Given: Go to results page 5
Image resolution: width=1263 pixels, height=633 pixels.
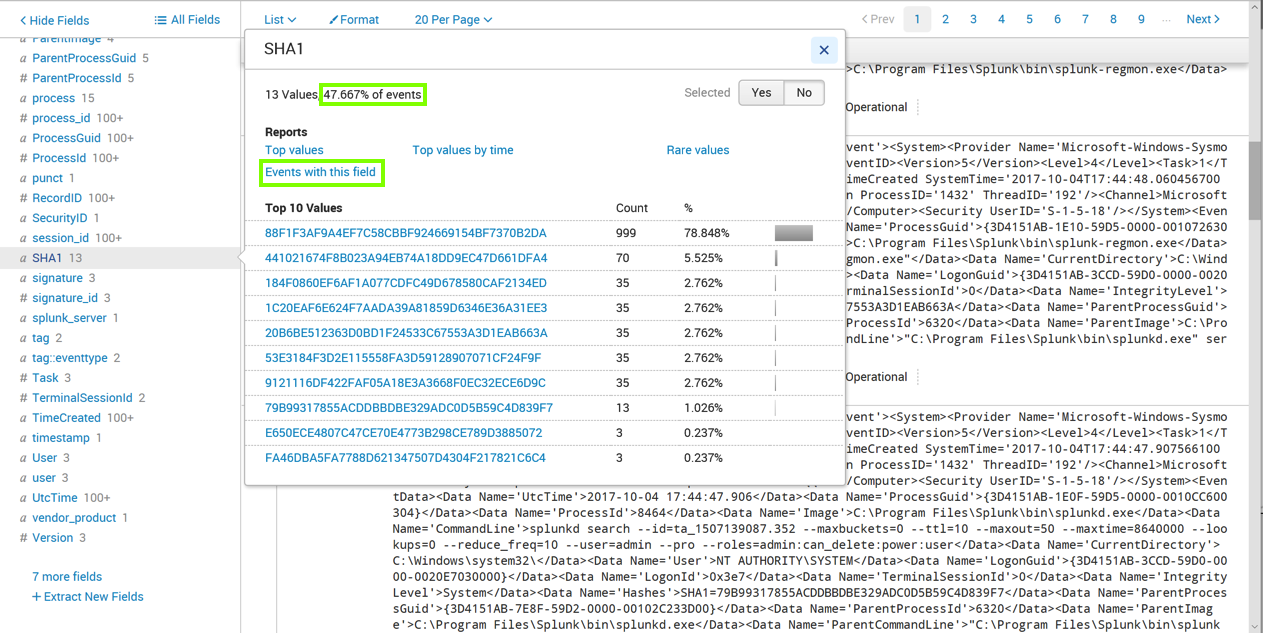Looking at the screenshot, I should click(1029, 19).
